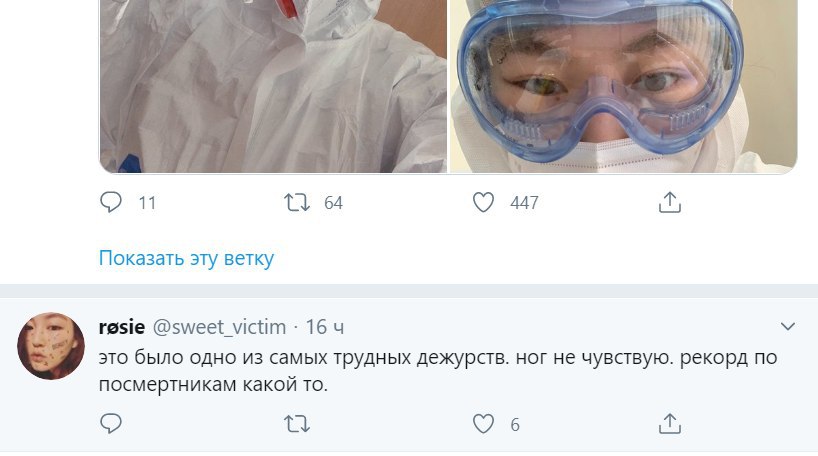Reply to røsie's tweet about дежурств
Screen dimensions: 818x456
point(111,424)
